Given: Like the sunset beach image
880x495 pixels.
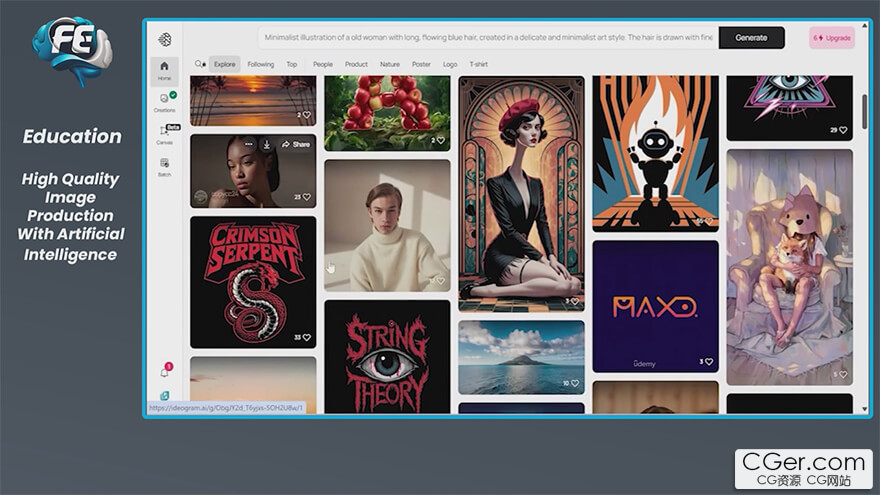Looking at the screenshot, I should 306,115.
